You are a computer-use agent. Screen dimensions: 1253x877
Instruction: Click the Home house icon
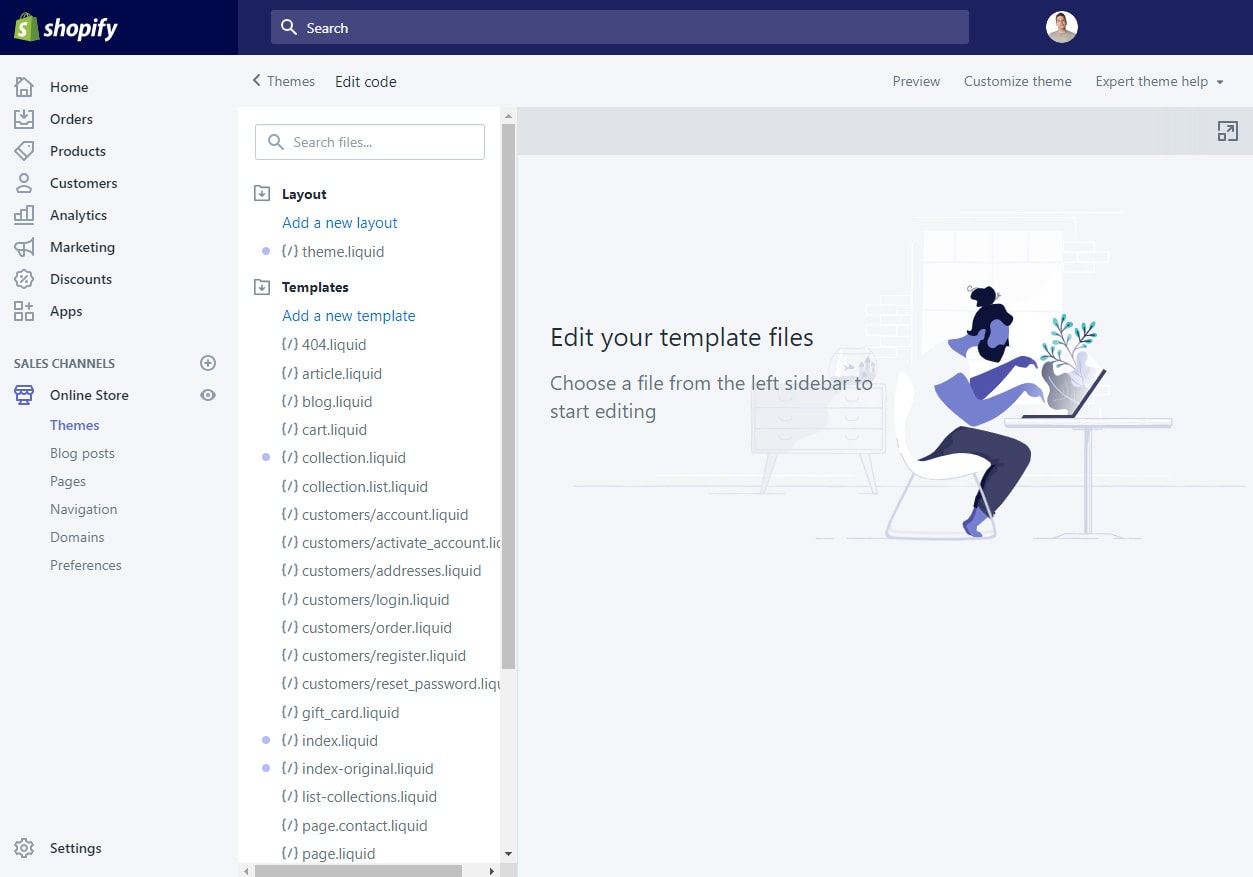(24, 87)
